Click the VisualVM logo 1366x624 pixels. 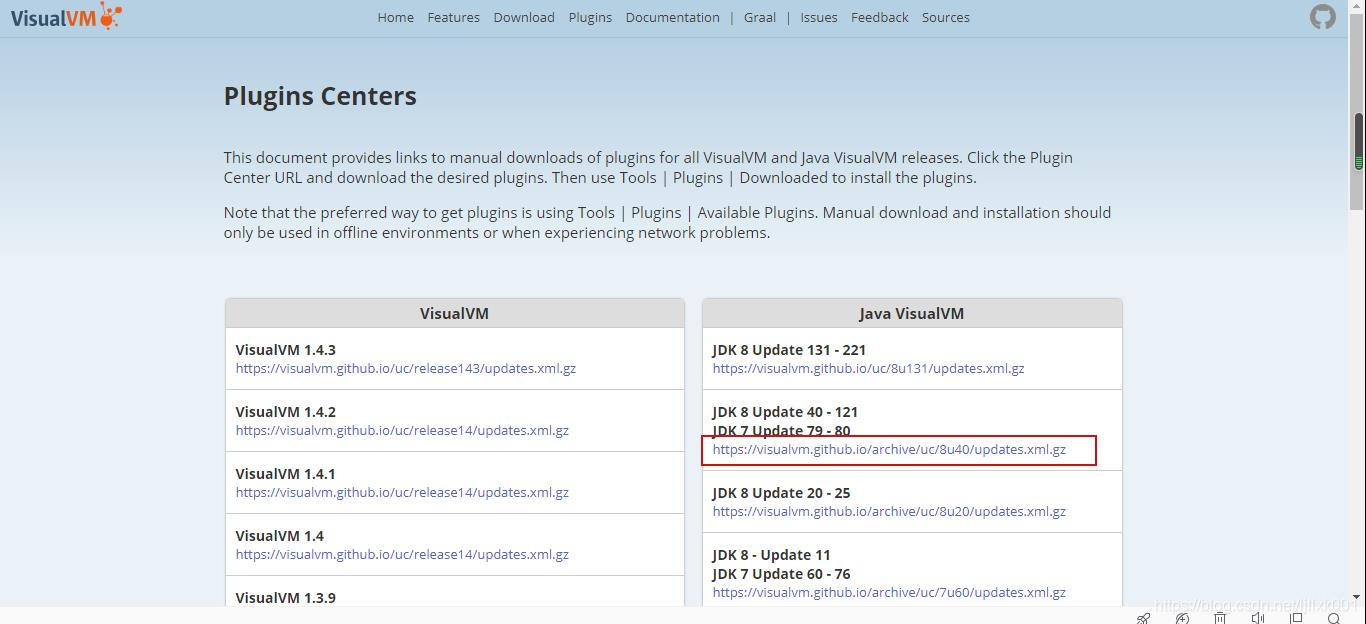click(66, 16)
